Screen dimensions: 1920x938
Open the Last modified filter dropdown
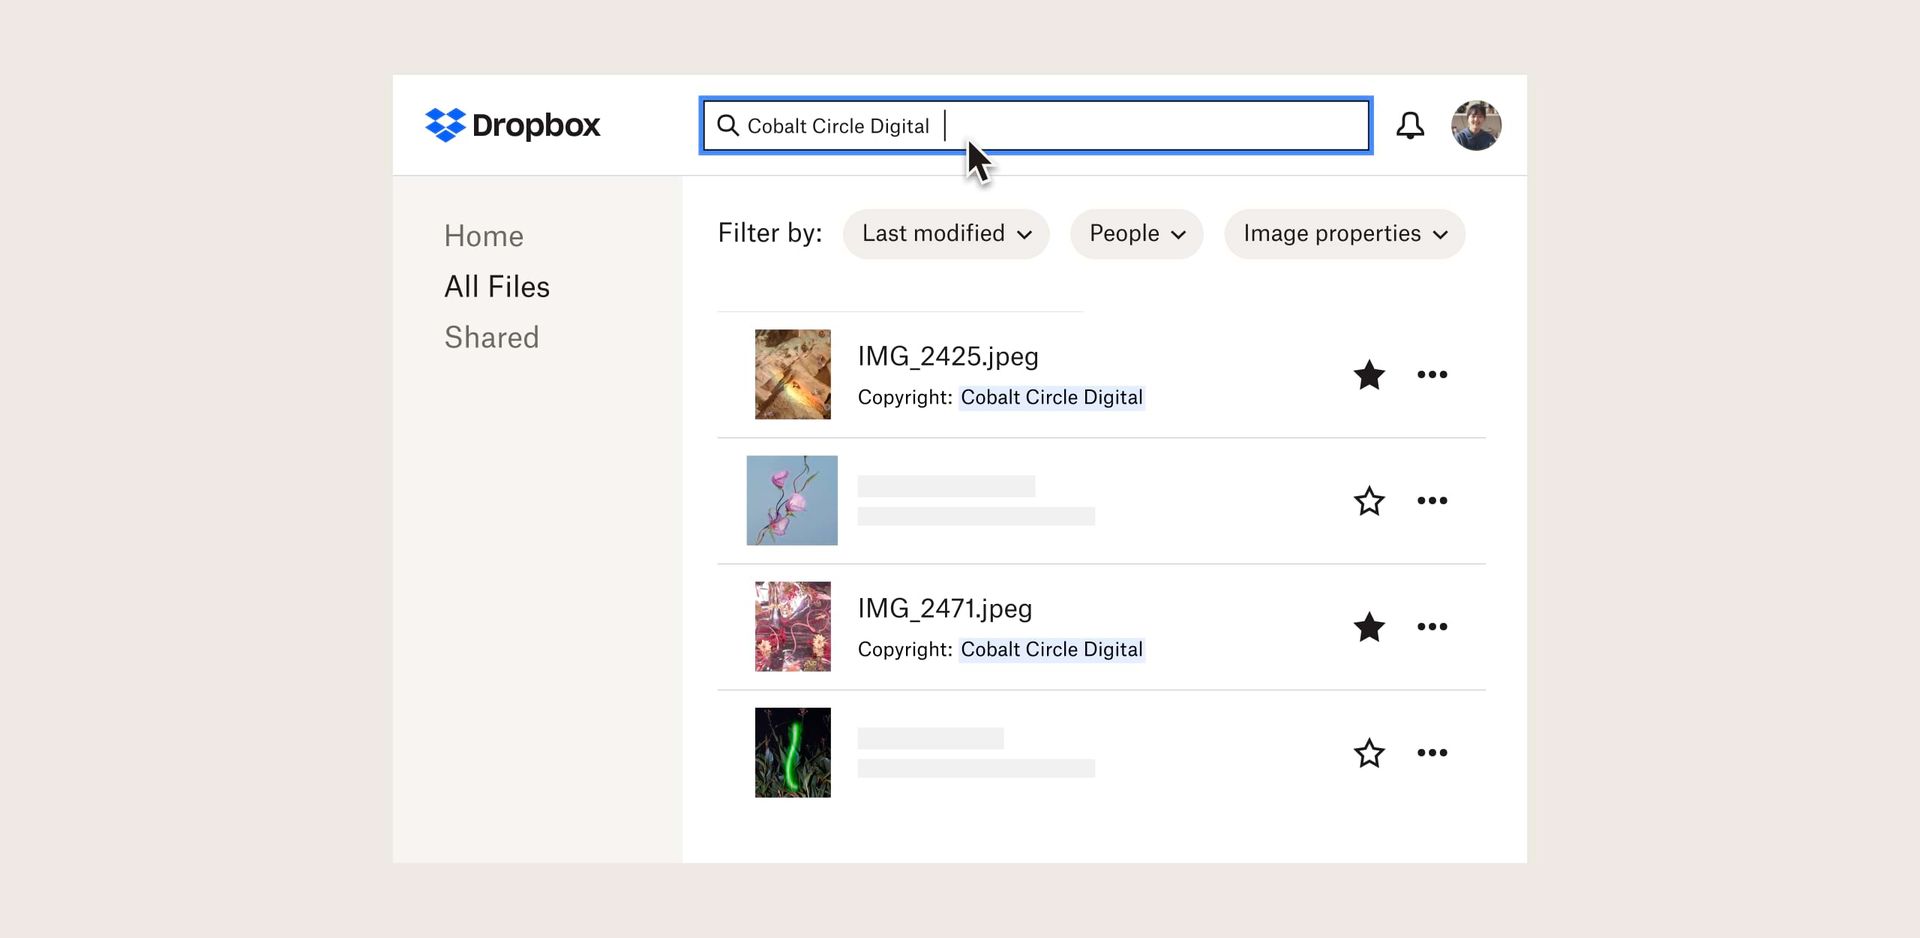click(x=945, y=233)
